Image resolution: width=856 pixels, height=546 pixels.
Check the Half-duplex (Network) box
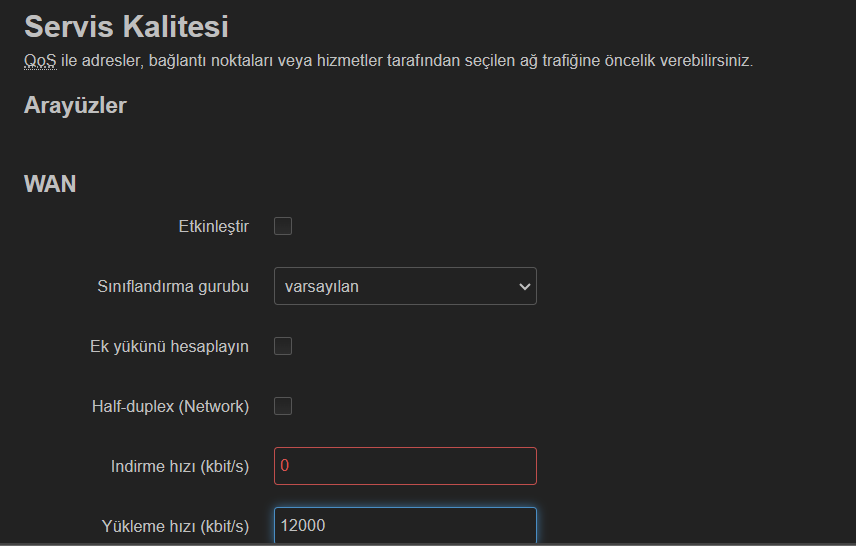coord(283,406)
